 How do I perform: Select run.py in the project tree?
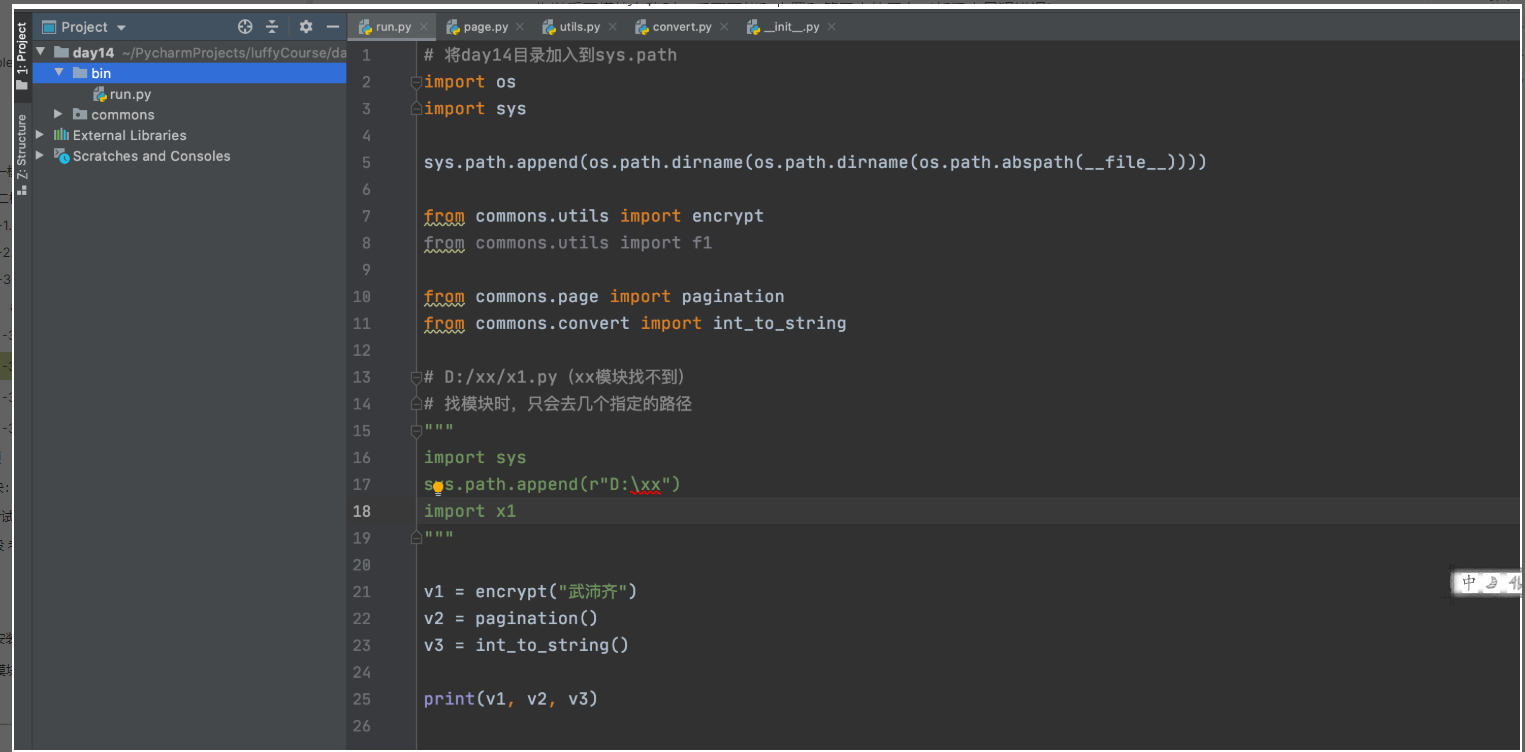[x=130, y=94]
